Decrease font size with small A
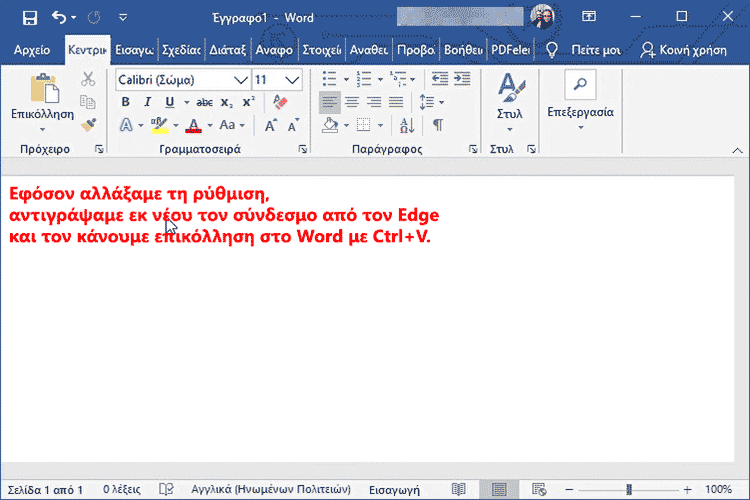The width and height of the screenshot is (750, 500). point(293,125)
